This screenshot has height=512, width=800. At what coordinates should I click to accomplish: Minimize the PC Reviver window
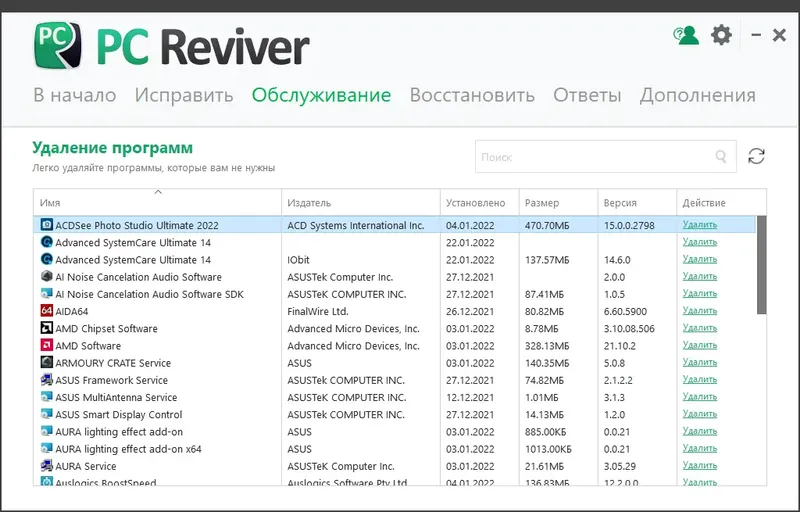tap(756, 35)
